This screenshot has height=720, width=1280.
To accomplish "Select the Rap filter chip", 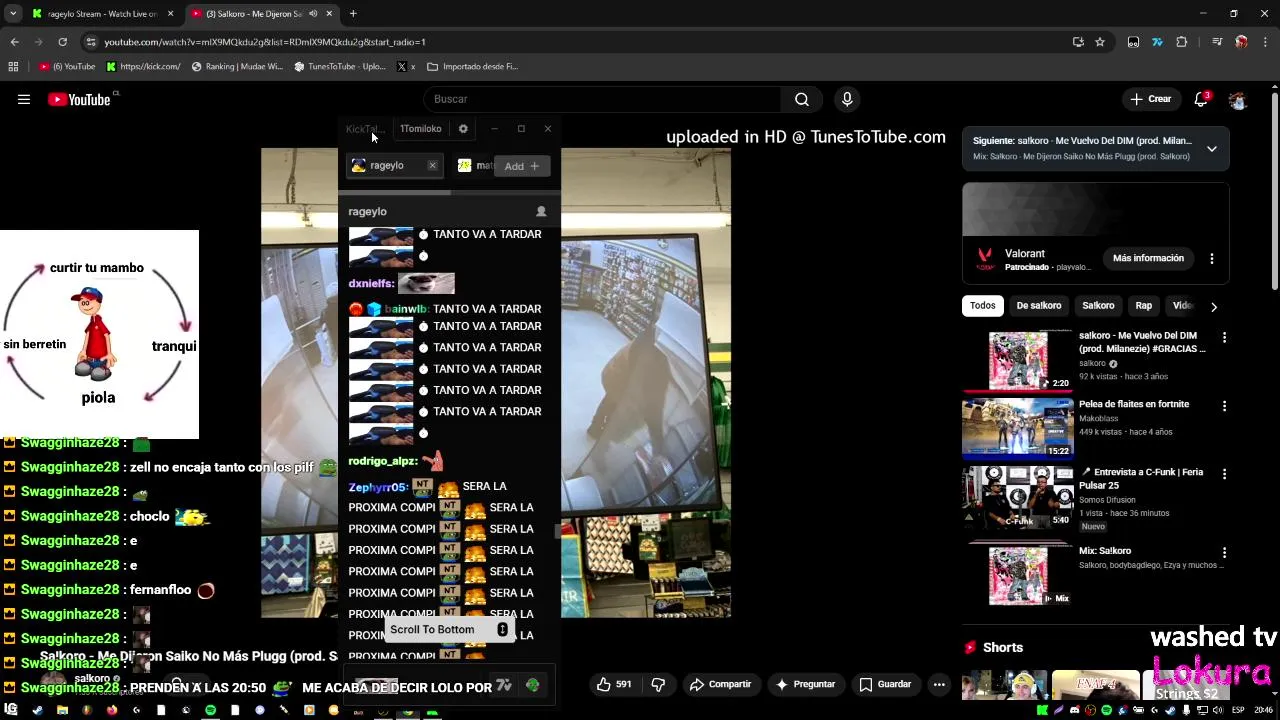I will coord(1144,306).
